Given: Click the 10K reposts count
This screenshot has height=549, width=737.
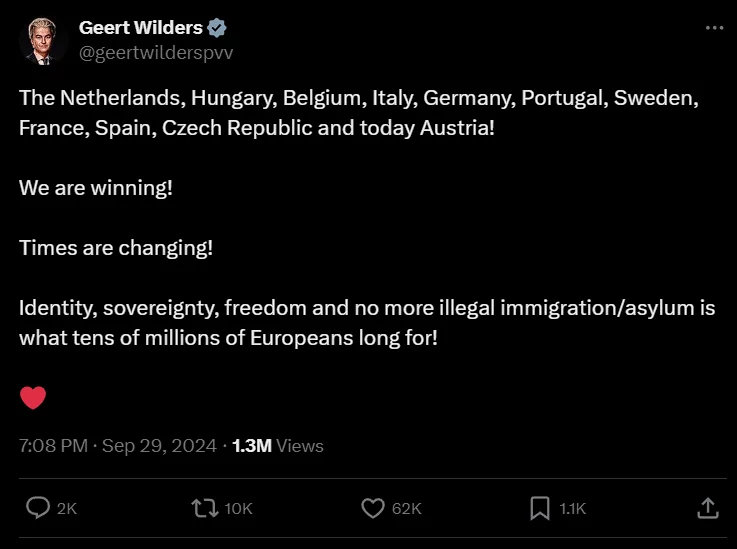Looking at the screenshot, I should point(238,509).
